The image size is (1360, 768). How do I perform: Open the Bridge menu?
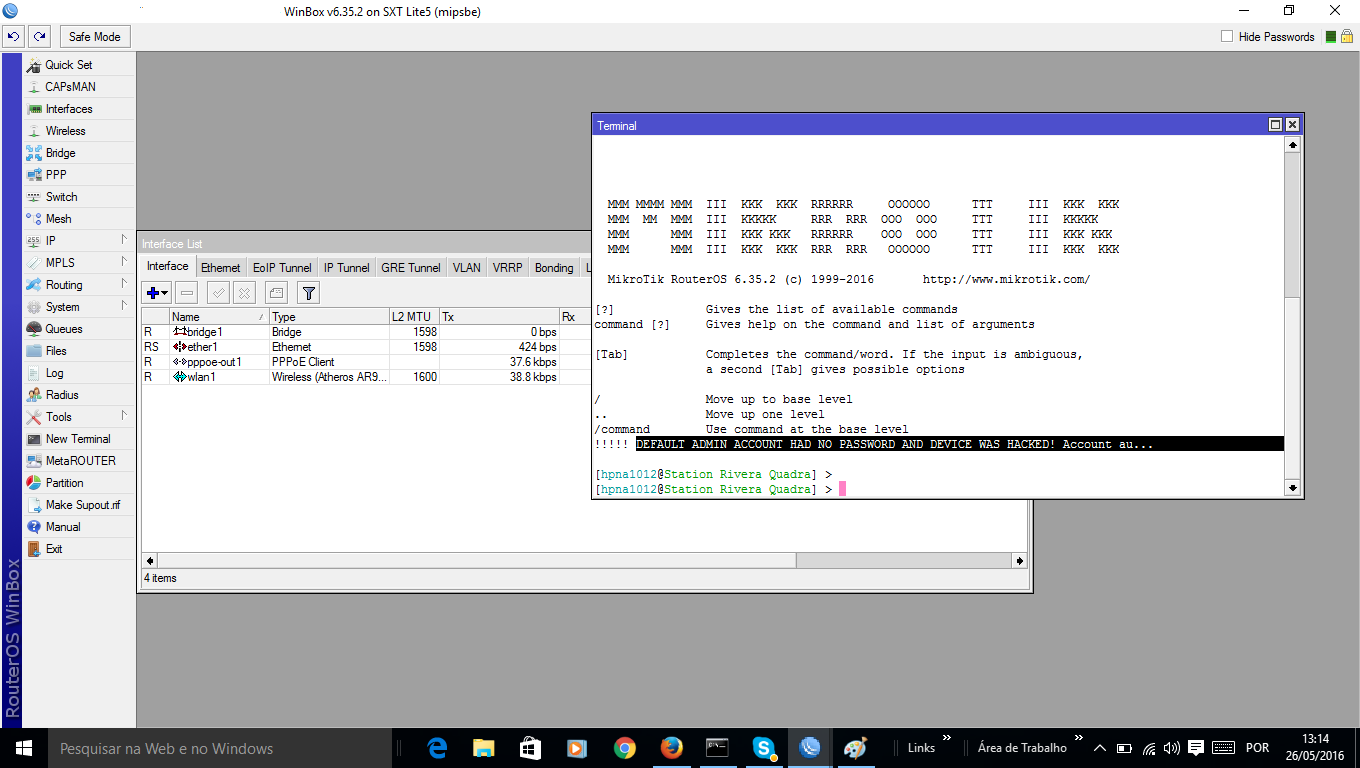point(79,153)
